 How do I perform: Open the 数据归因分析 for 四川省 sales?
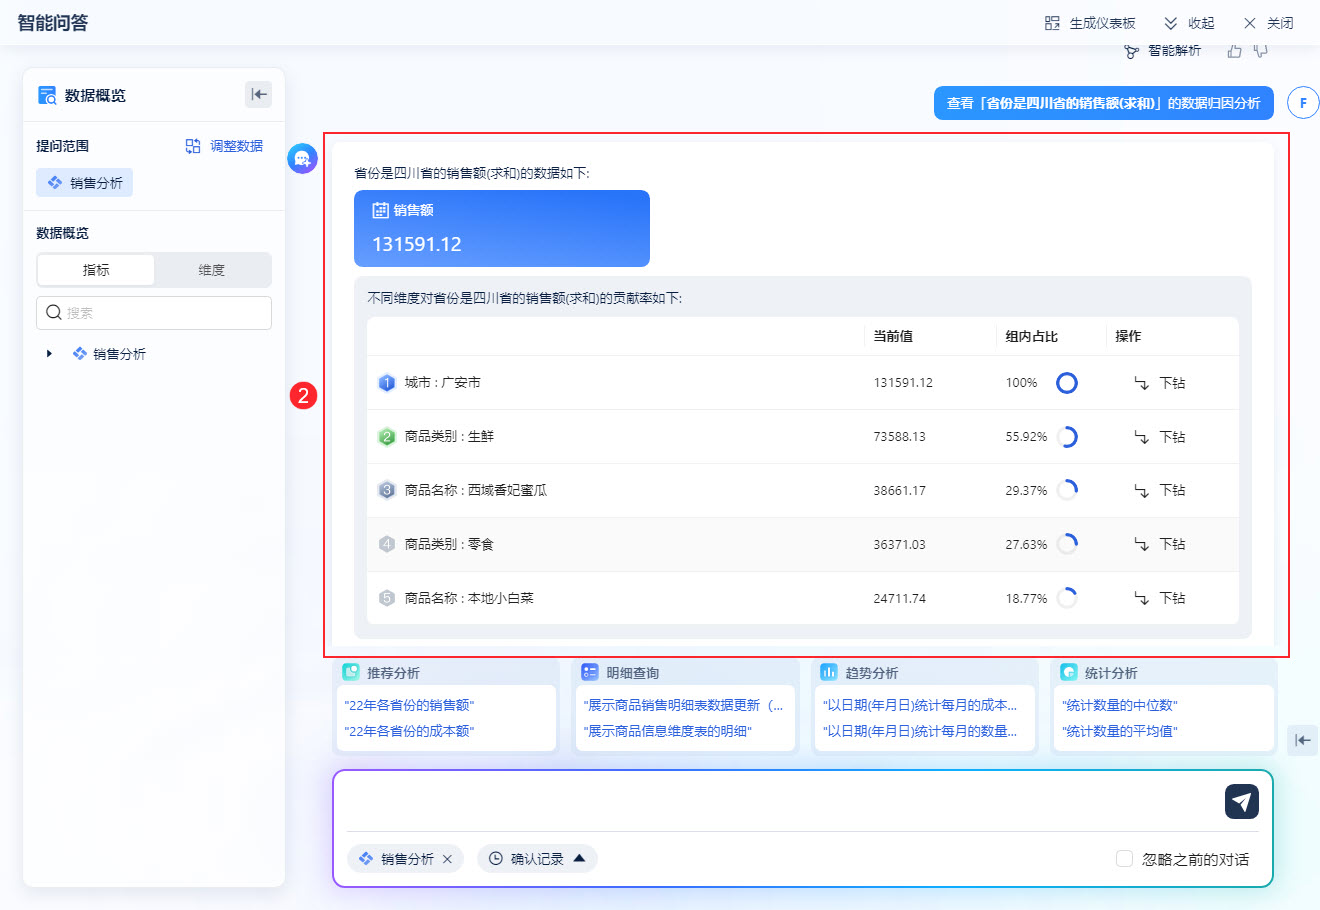(x=1104, y=103)
